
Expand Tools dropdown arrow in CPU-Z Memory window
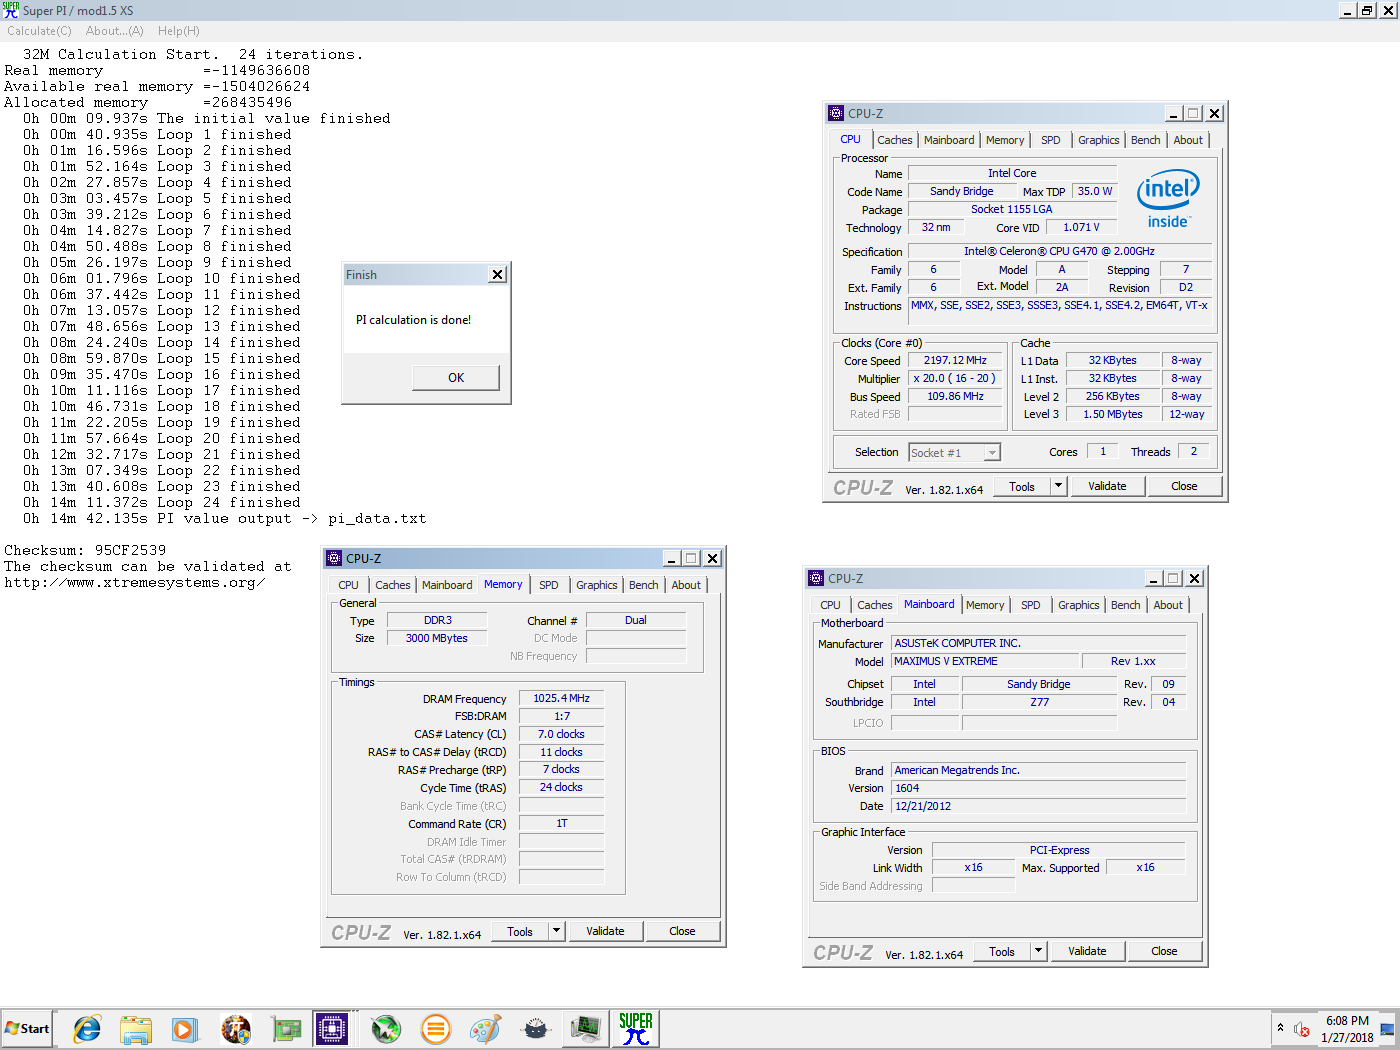click(556, 931)
